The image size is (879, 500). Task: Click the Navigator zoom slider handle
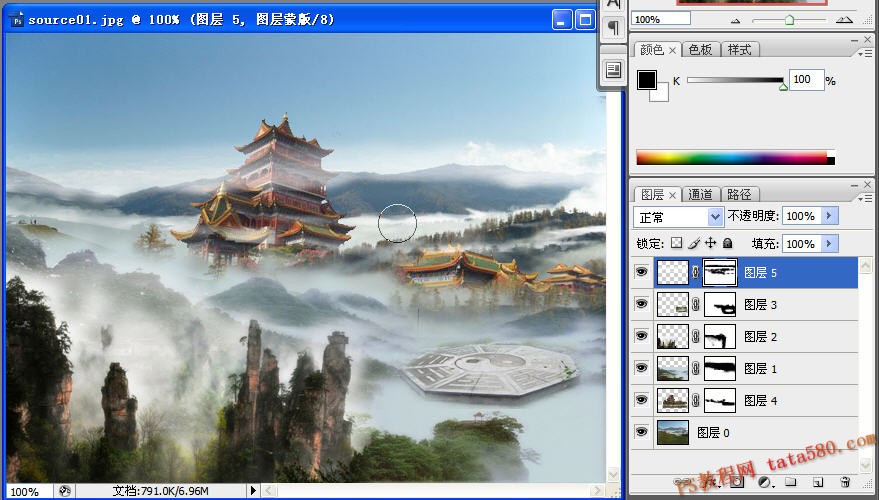[x=789, y=20]
